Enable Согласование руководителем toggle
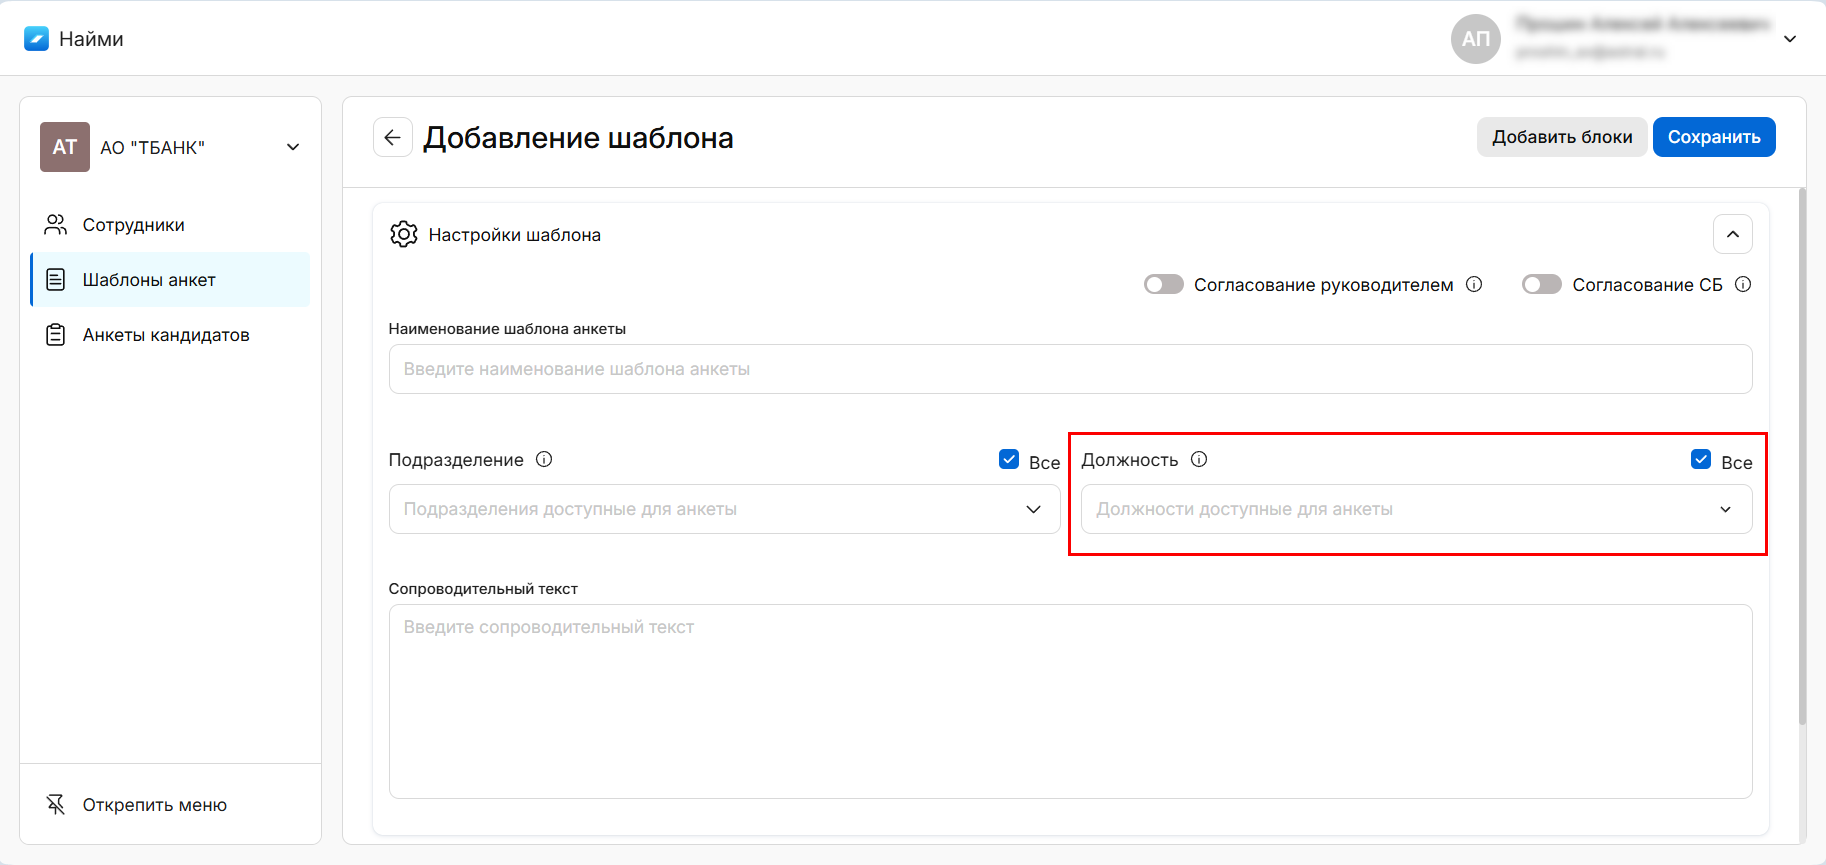This screenshot has height=865, width=1826. pyautogui.click(x=1163, y=285)
